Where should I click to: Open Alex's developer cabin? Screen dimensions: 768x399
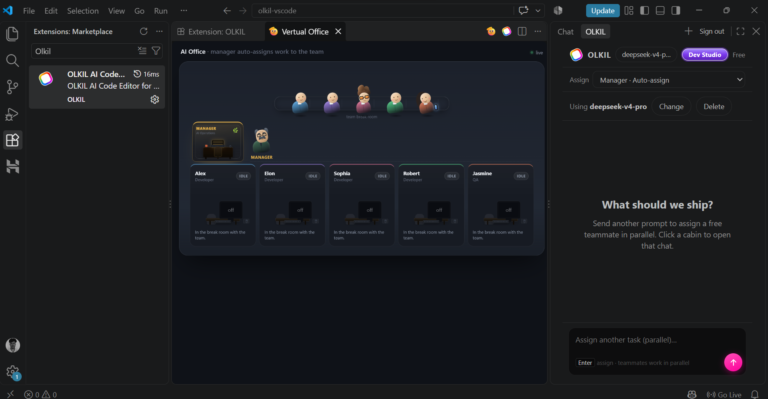(x=222, y=205)
